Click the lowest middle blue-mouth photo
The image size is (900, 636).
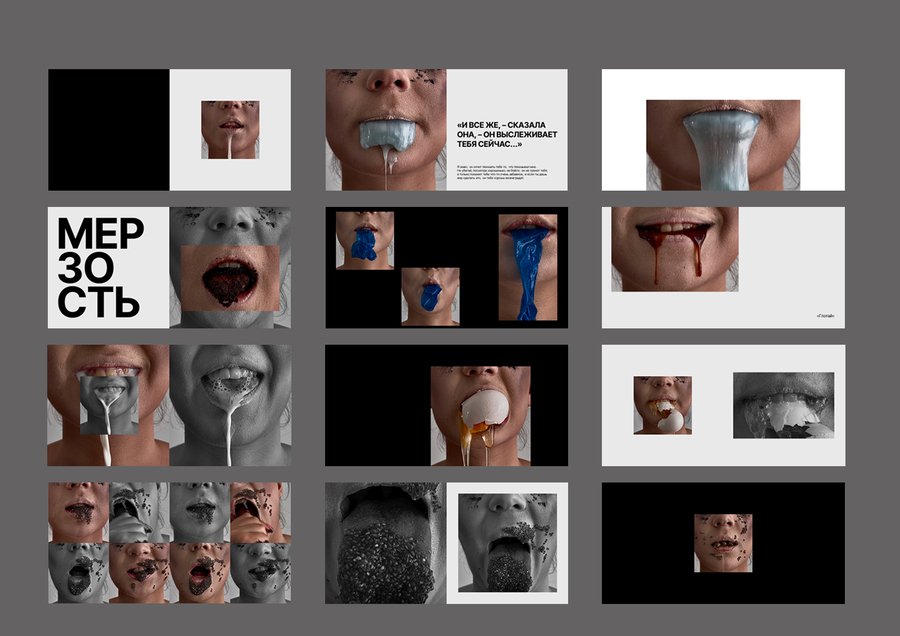[x=430, y=296]
